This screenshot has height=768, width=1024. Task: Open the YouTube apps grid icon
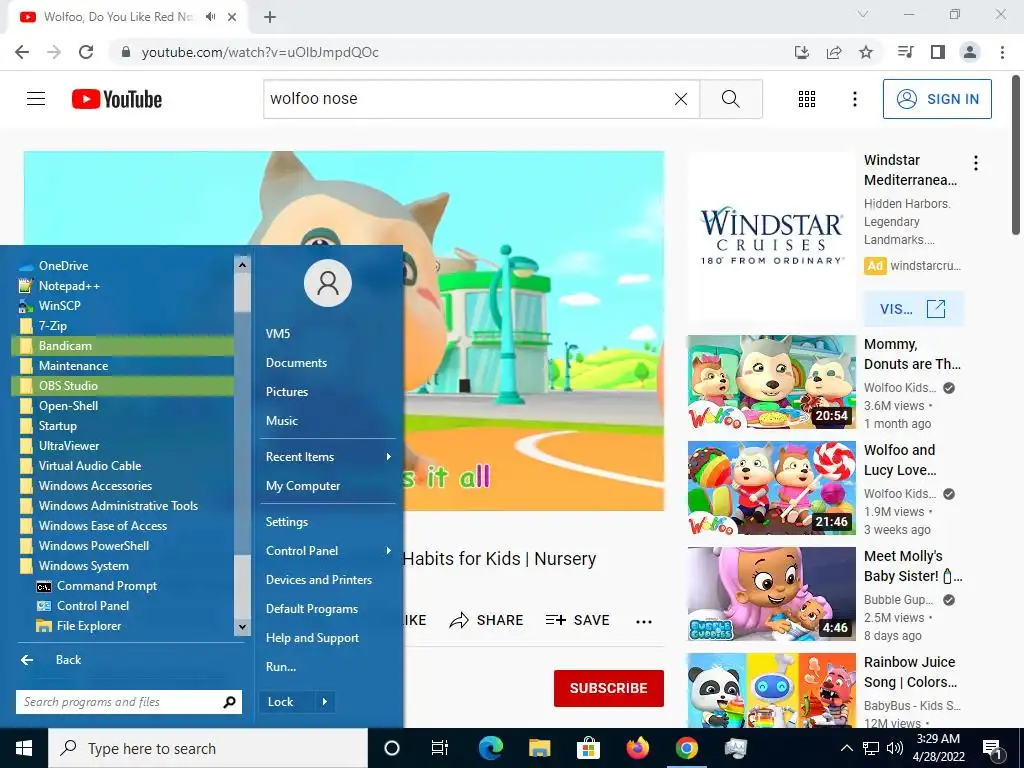click(x=807, y=99)
